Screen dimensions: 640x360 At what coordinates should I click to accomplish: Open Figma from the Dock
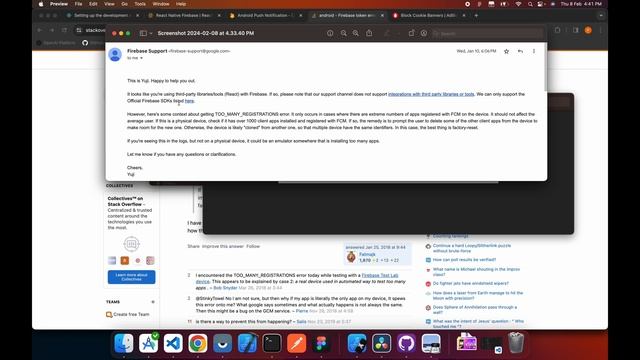click(321, 343)
